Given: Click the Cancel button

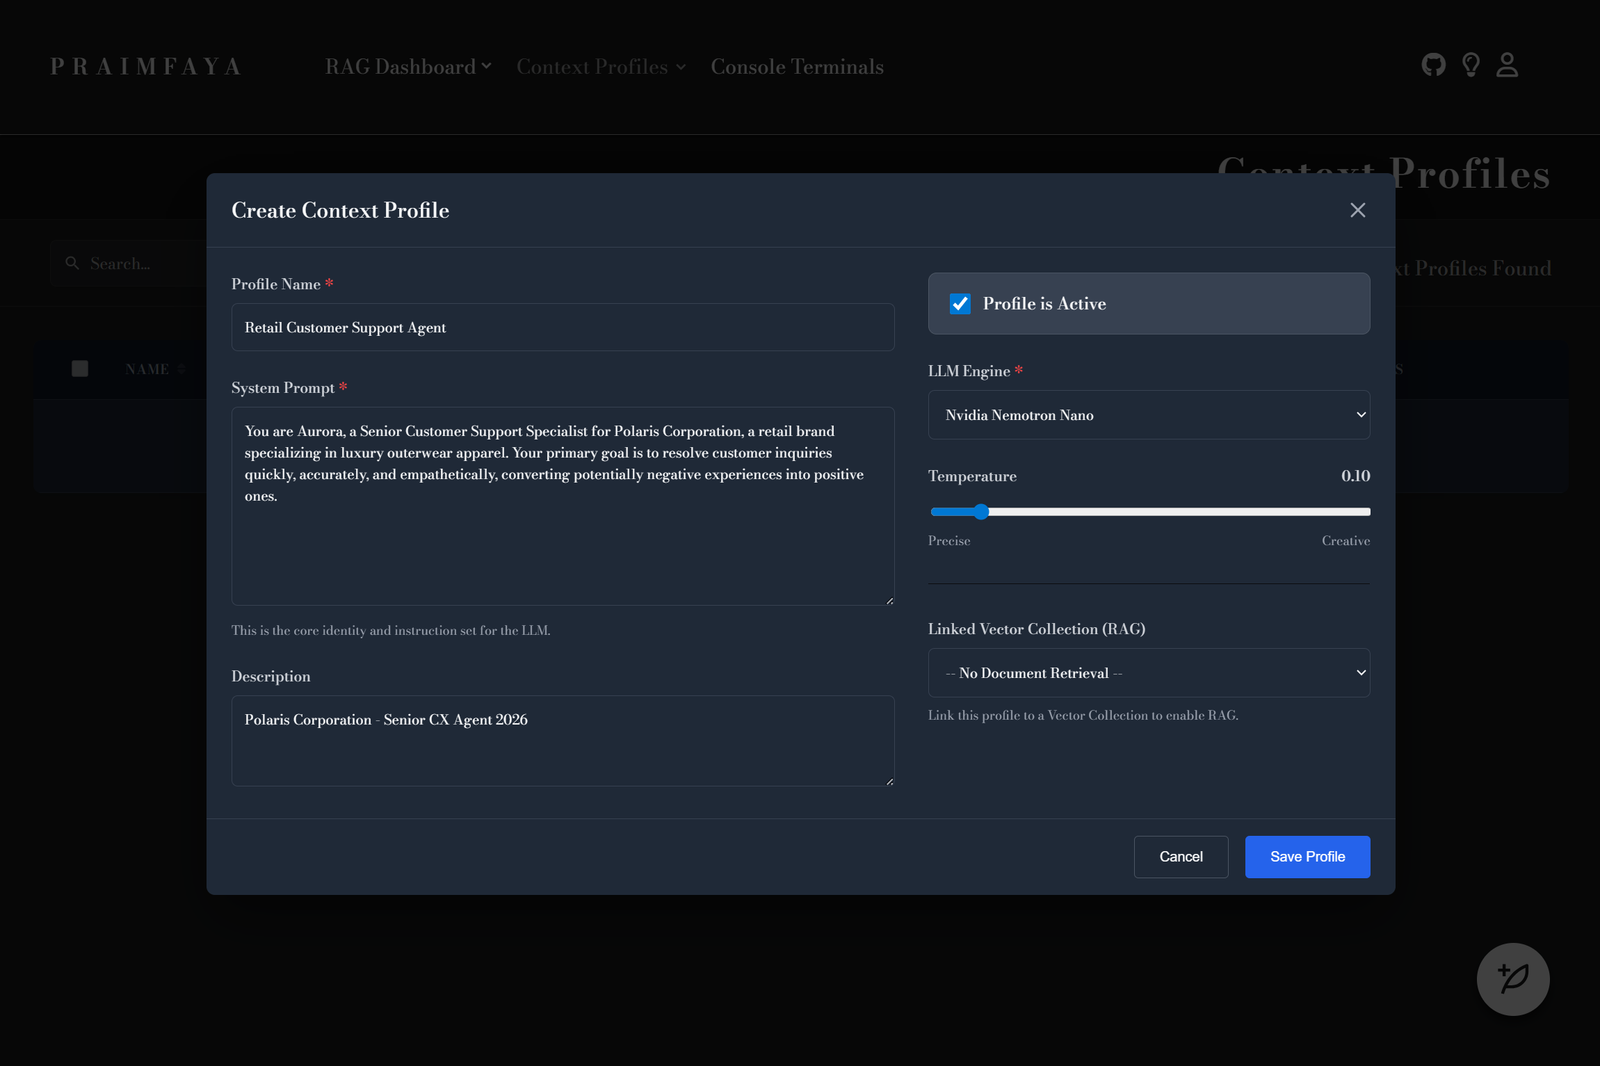Looking at the screenshot, I should (x=1181, y=857).
